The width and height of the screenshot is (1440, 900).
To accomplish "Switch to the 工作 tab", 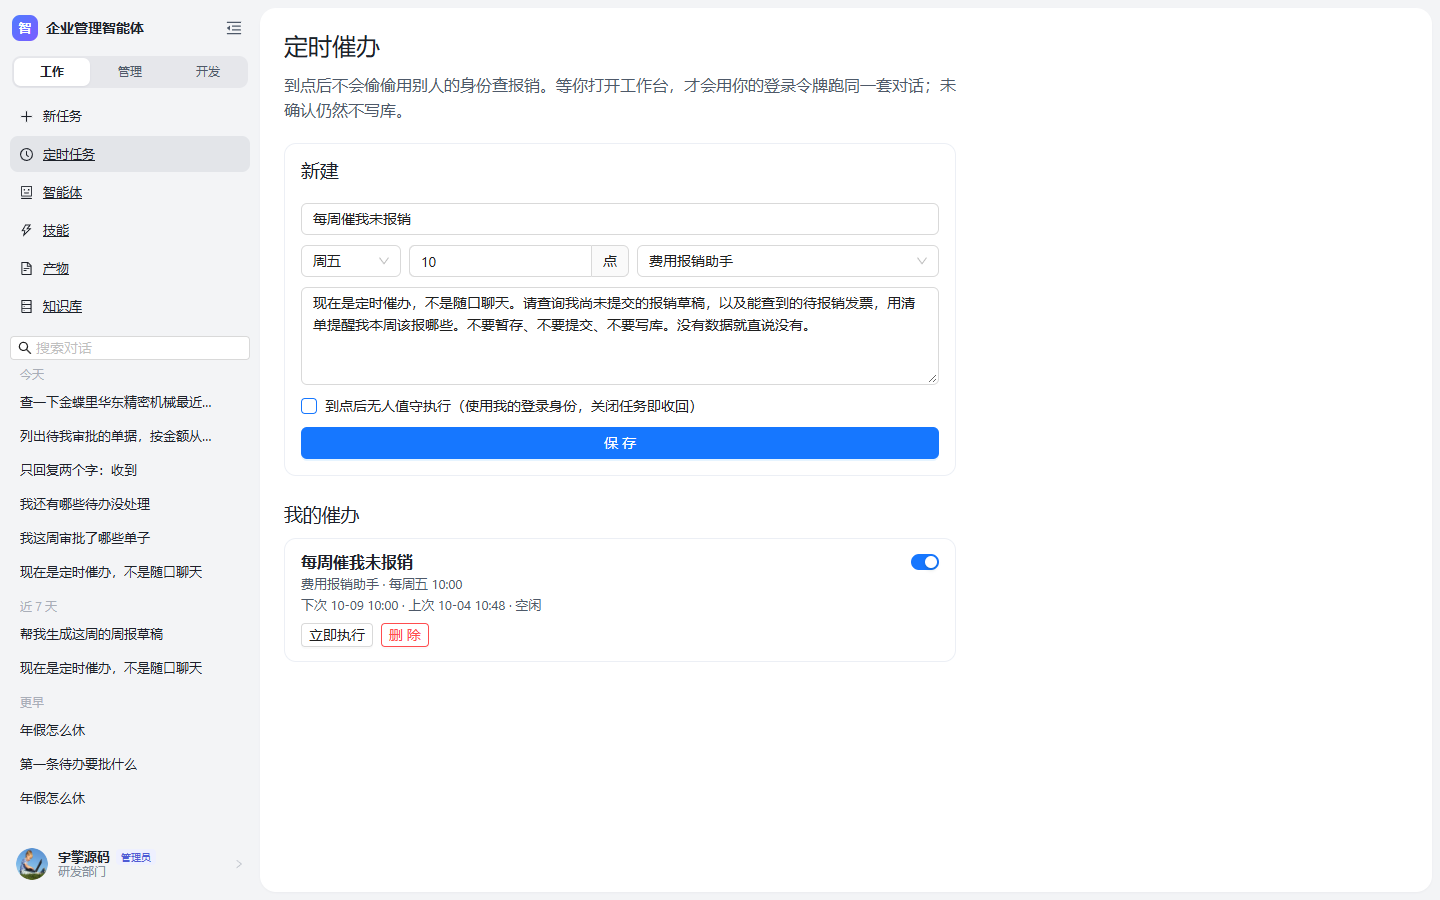I will (x=52, y=72).
